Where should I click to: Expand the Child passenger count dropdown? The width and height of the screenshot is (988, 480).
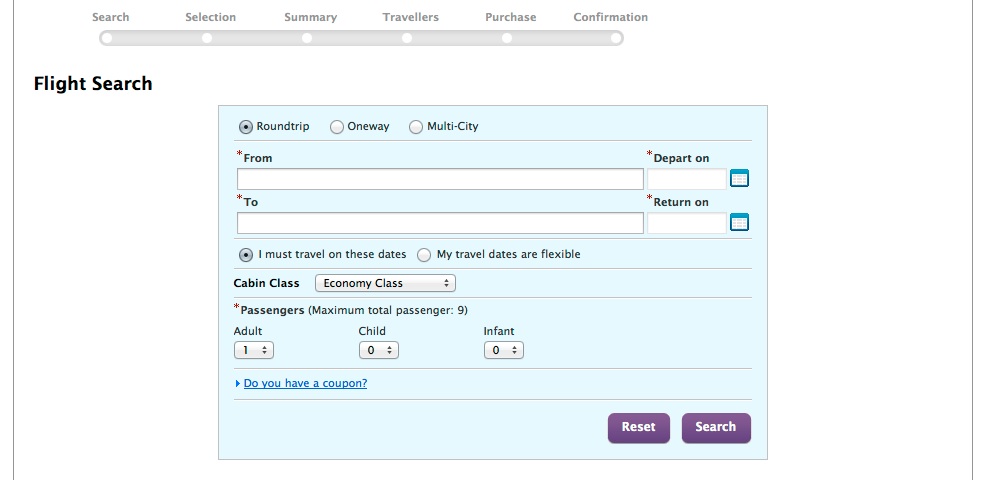[x=378, y=351]
